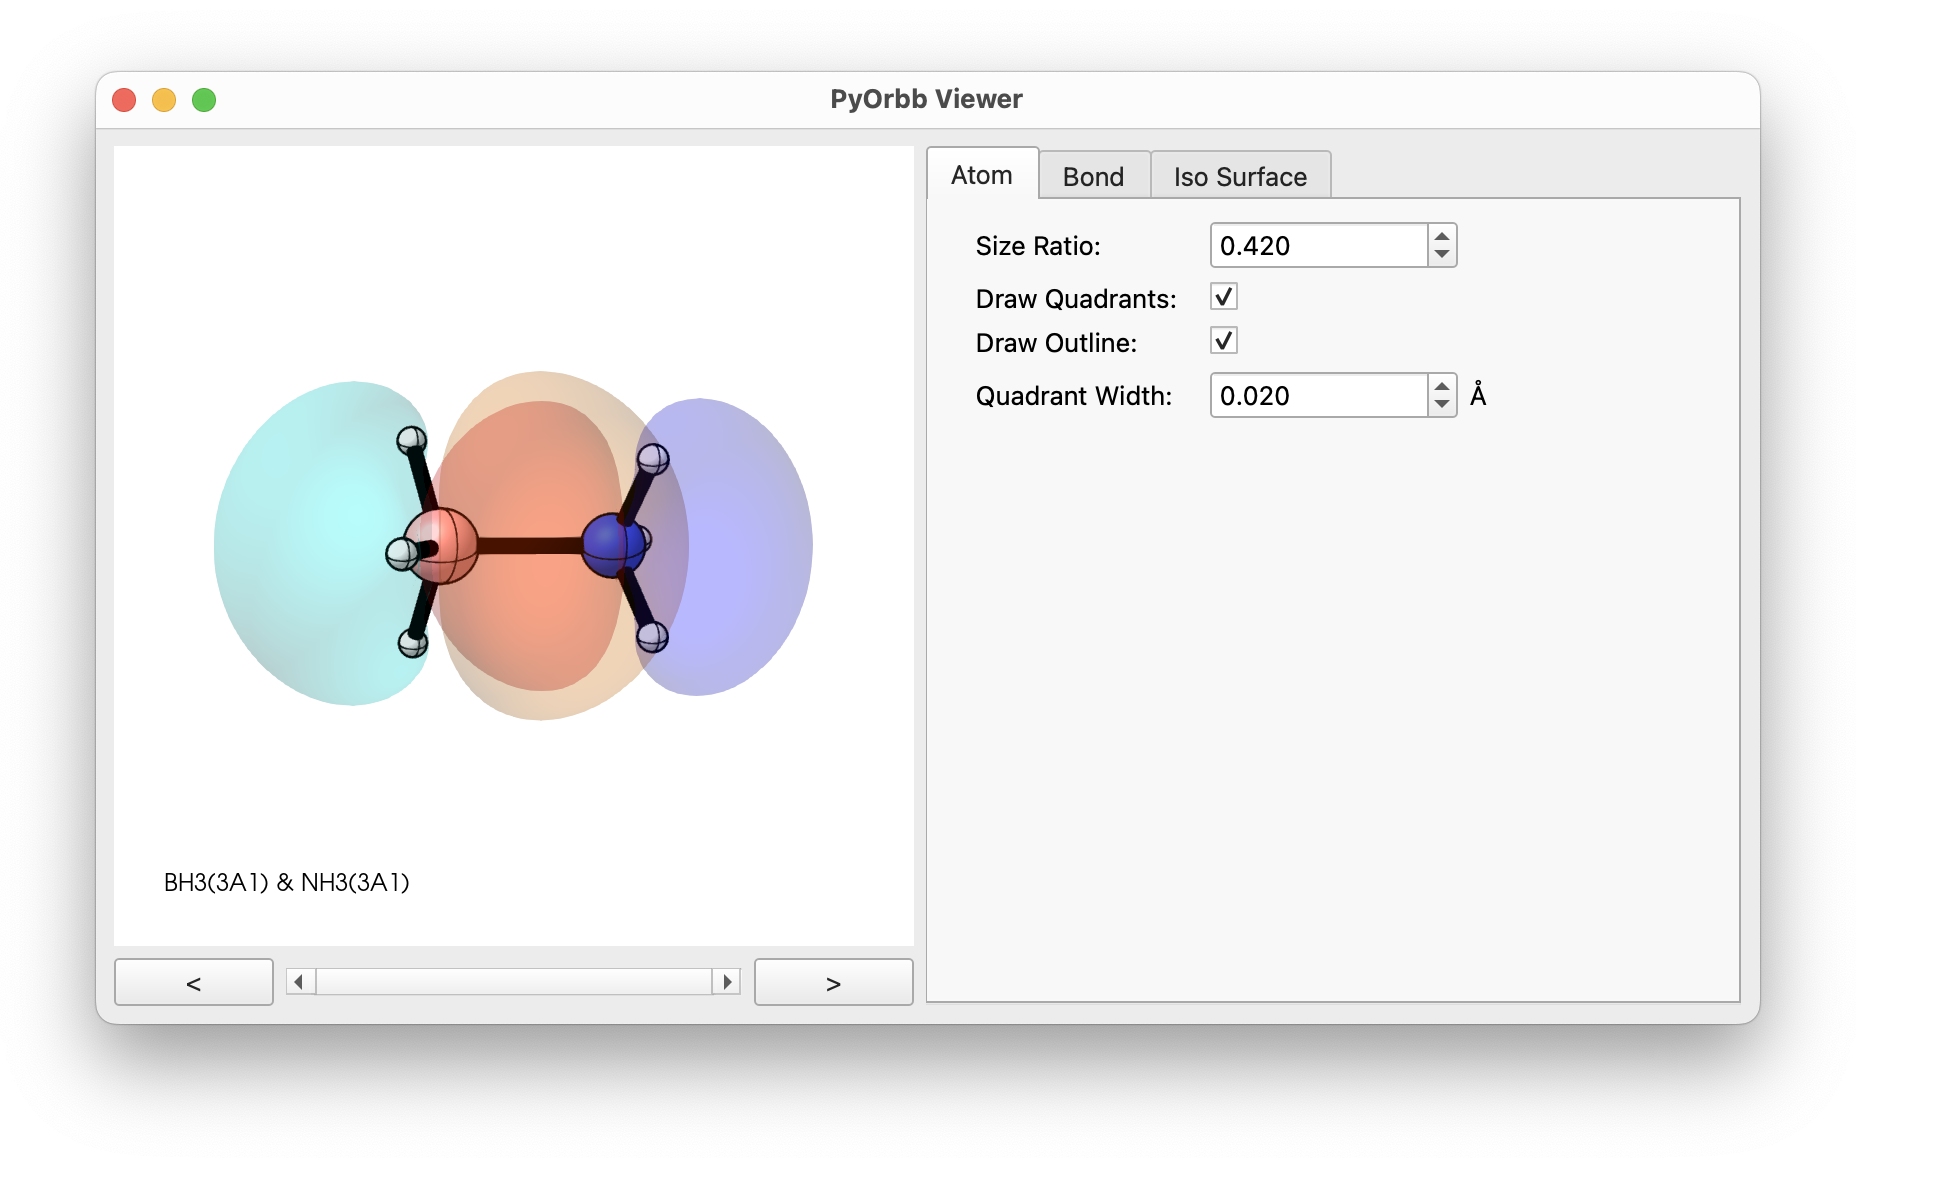This screenshot has width=1938, height=1180.
Task: Select the Atom tab
Action: 982,174
